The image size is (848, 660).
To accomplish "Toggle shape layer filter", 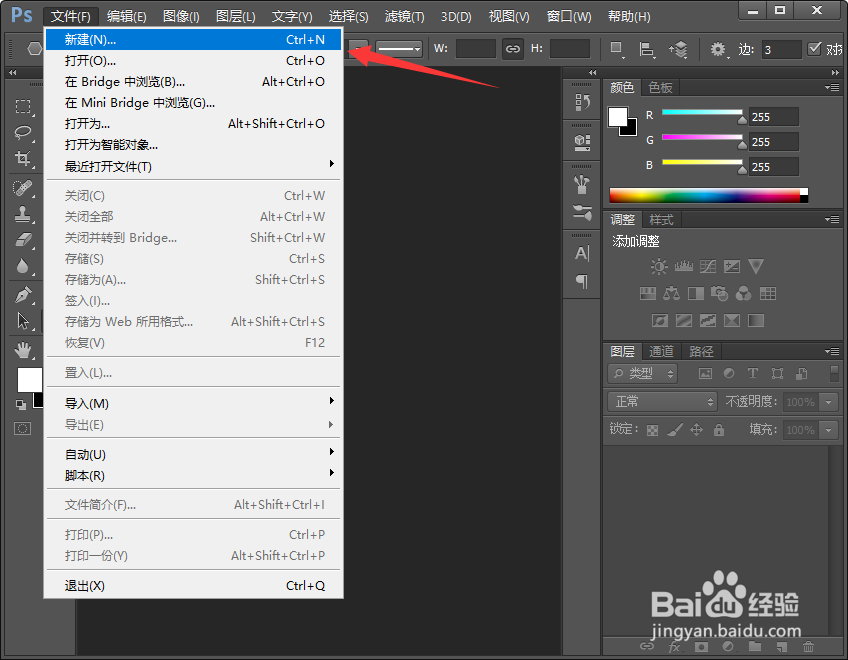I will (777, 373).
